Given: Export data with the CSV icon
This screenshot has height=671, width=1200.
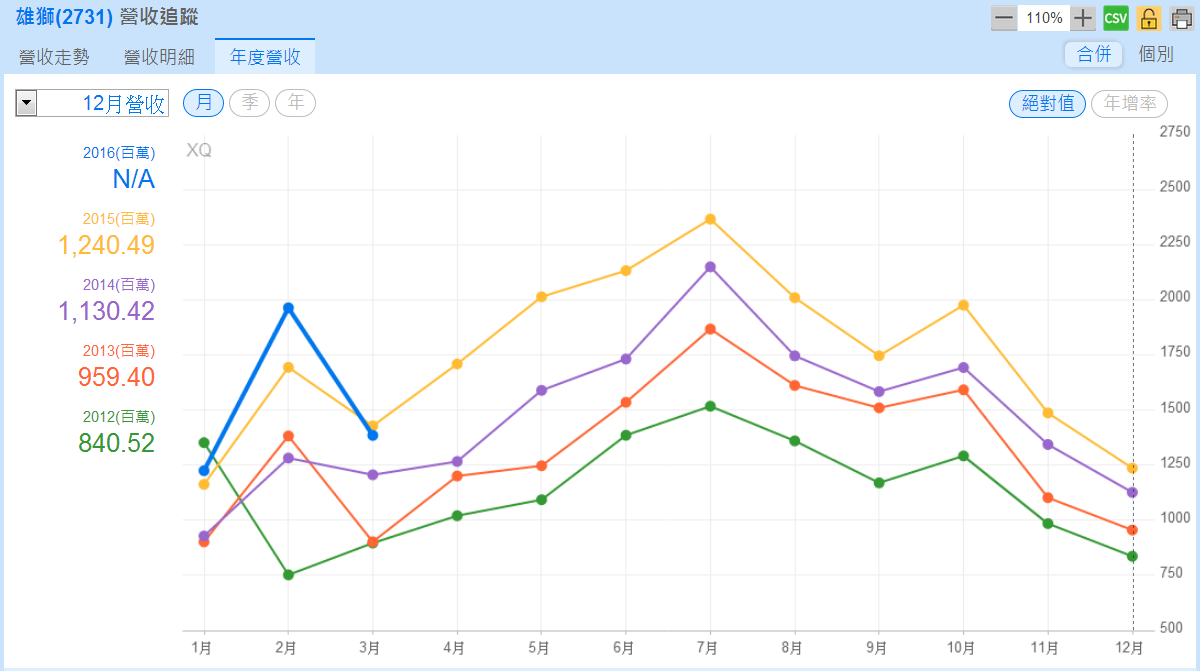Looking at the screenshot, I should pos(1116,18).
